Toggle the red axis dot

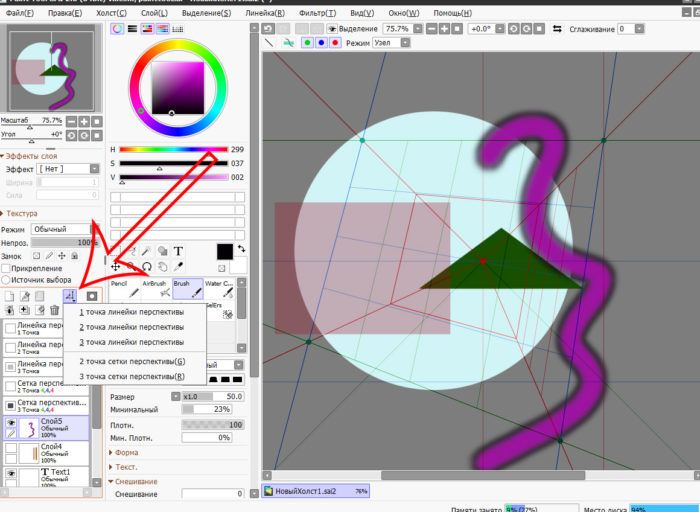(335, 43)
